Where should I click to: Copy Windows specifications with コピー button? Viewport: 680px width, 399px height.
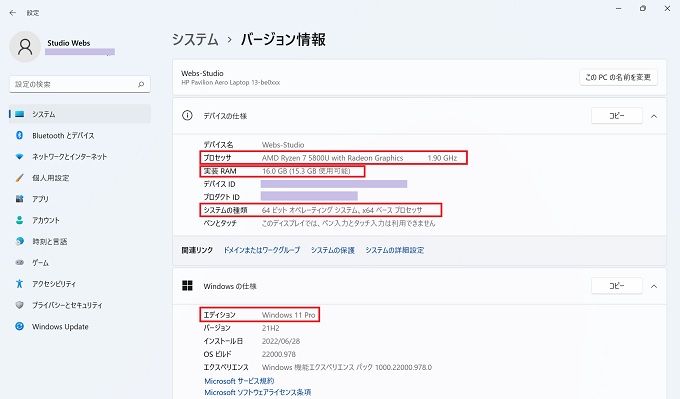coord(617,286)
